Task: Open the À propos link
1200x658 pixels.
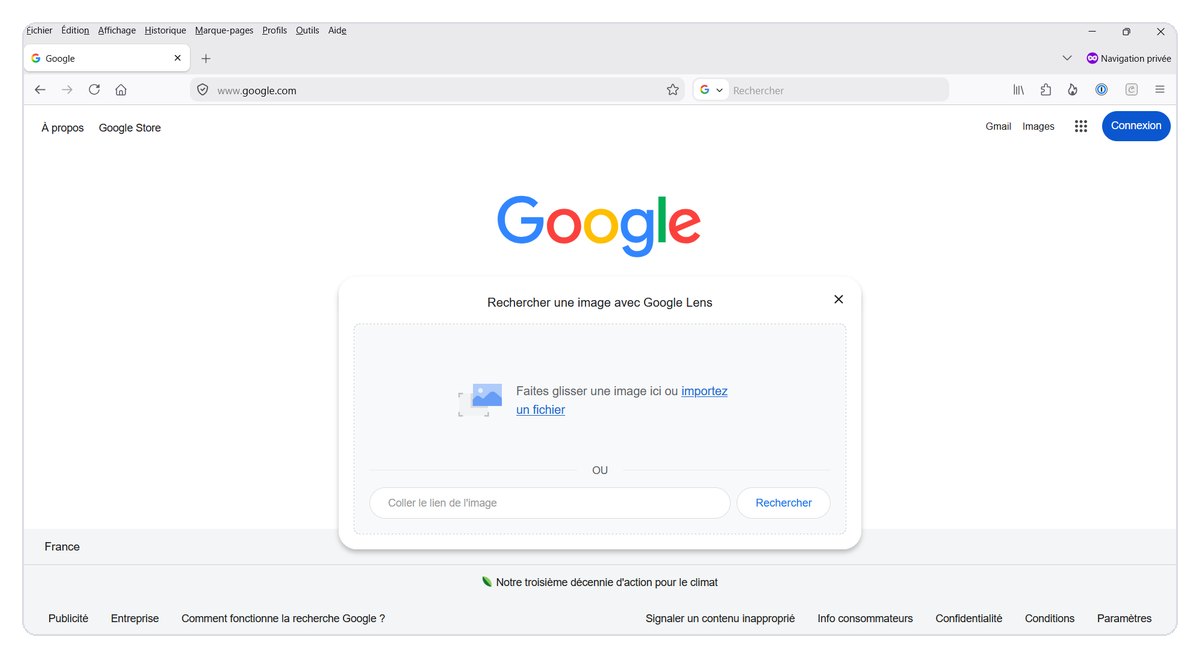Action: (63, 128)
